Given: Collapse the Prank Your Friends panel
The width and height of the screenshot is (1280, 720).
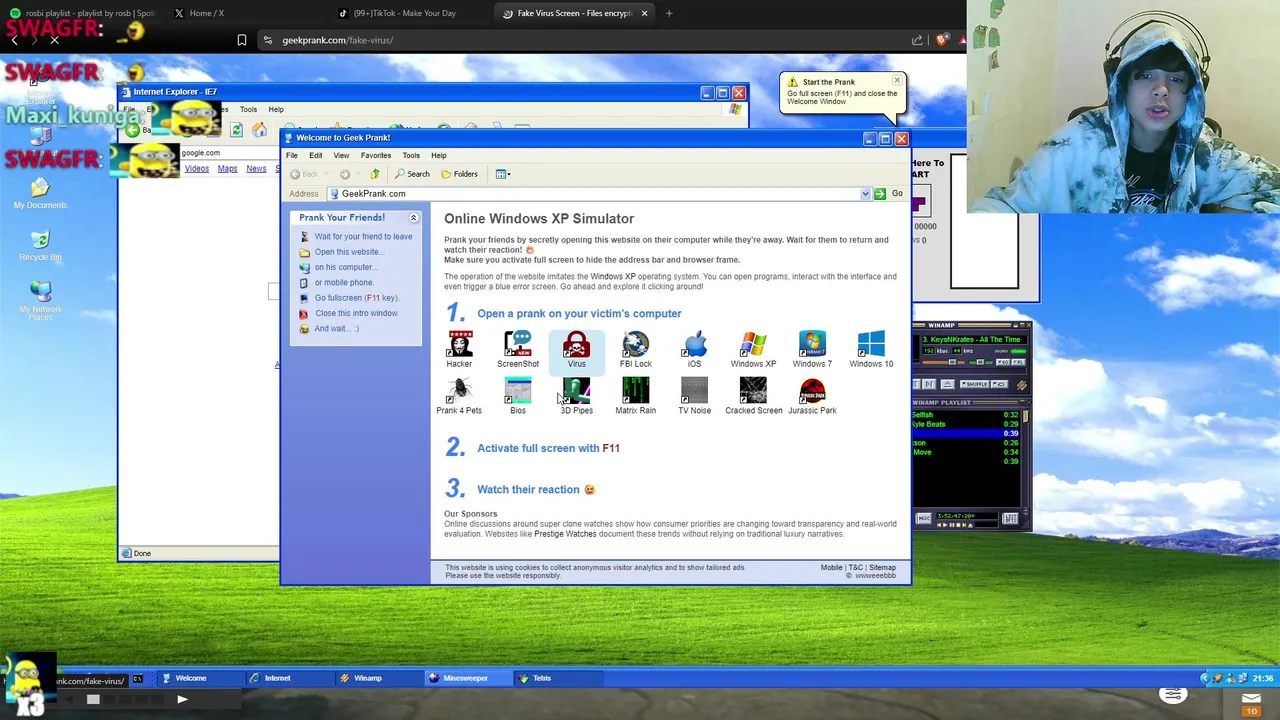Looking at the screenshot, I should tap(413, 217).
